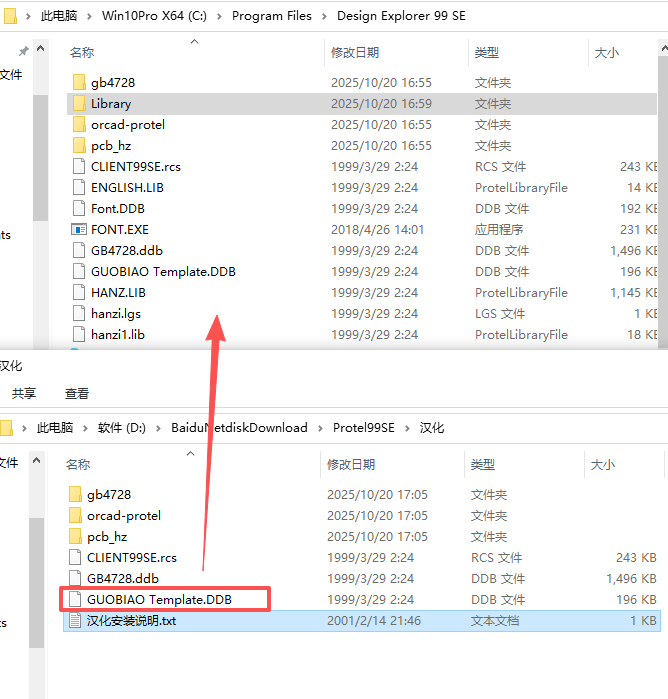Click the FONT.EXE application icon
This screenshot has height=699, width=668.
tap(79, 230)
